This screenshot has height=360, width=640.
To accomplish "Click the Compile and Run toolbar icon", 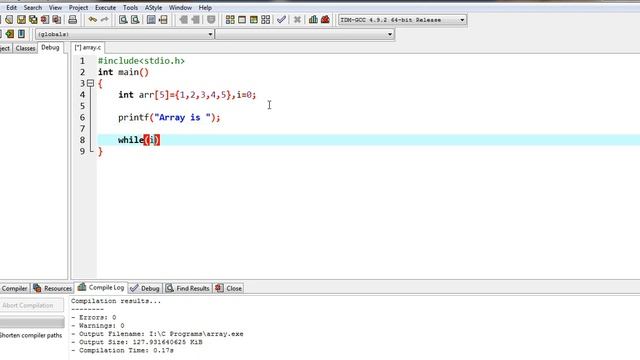I will click(x=254, y=20).
